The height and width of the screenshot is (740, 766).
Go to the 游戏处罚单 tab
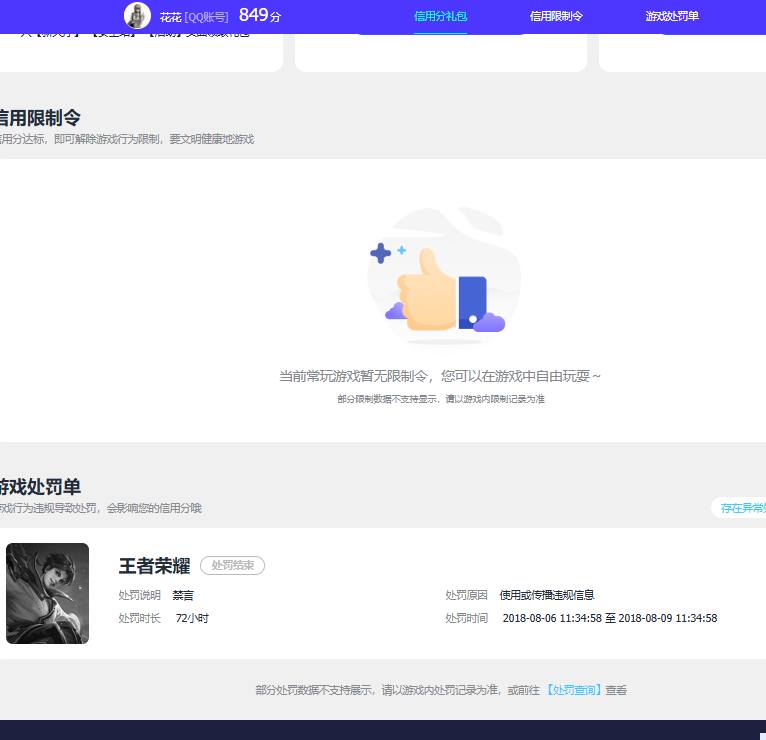pos(672,16)
